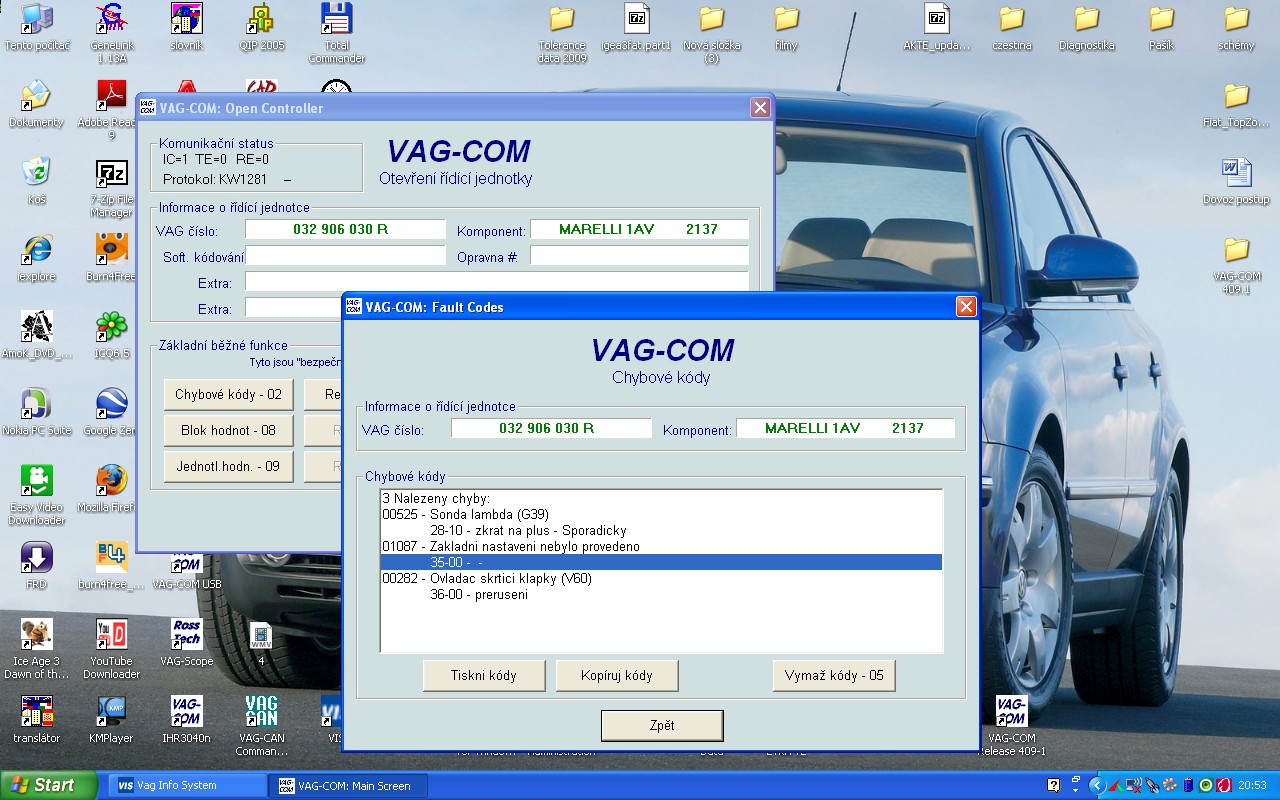Click Zpět button in Fault Codes
1280x800 pixels.
(x=662, y=726)
